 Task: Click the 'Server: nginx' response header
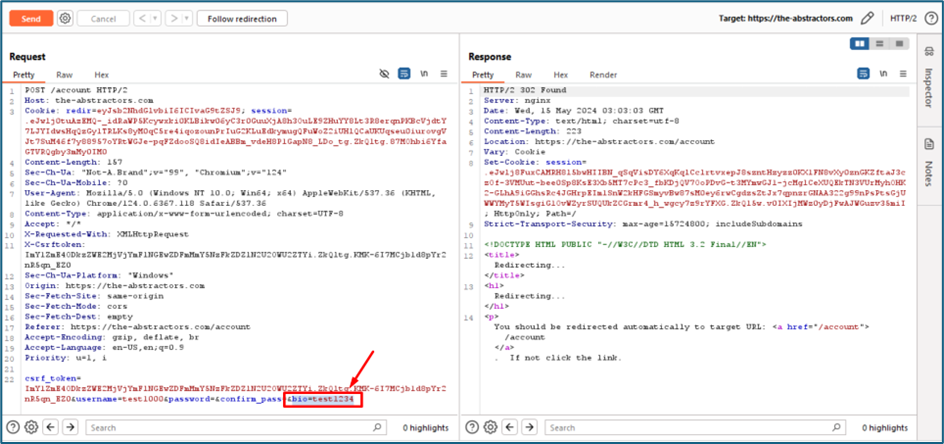[516, 101]
